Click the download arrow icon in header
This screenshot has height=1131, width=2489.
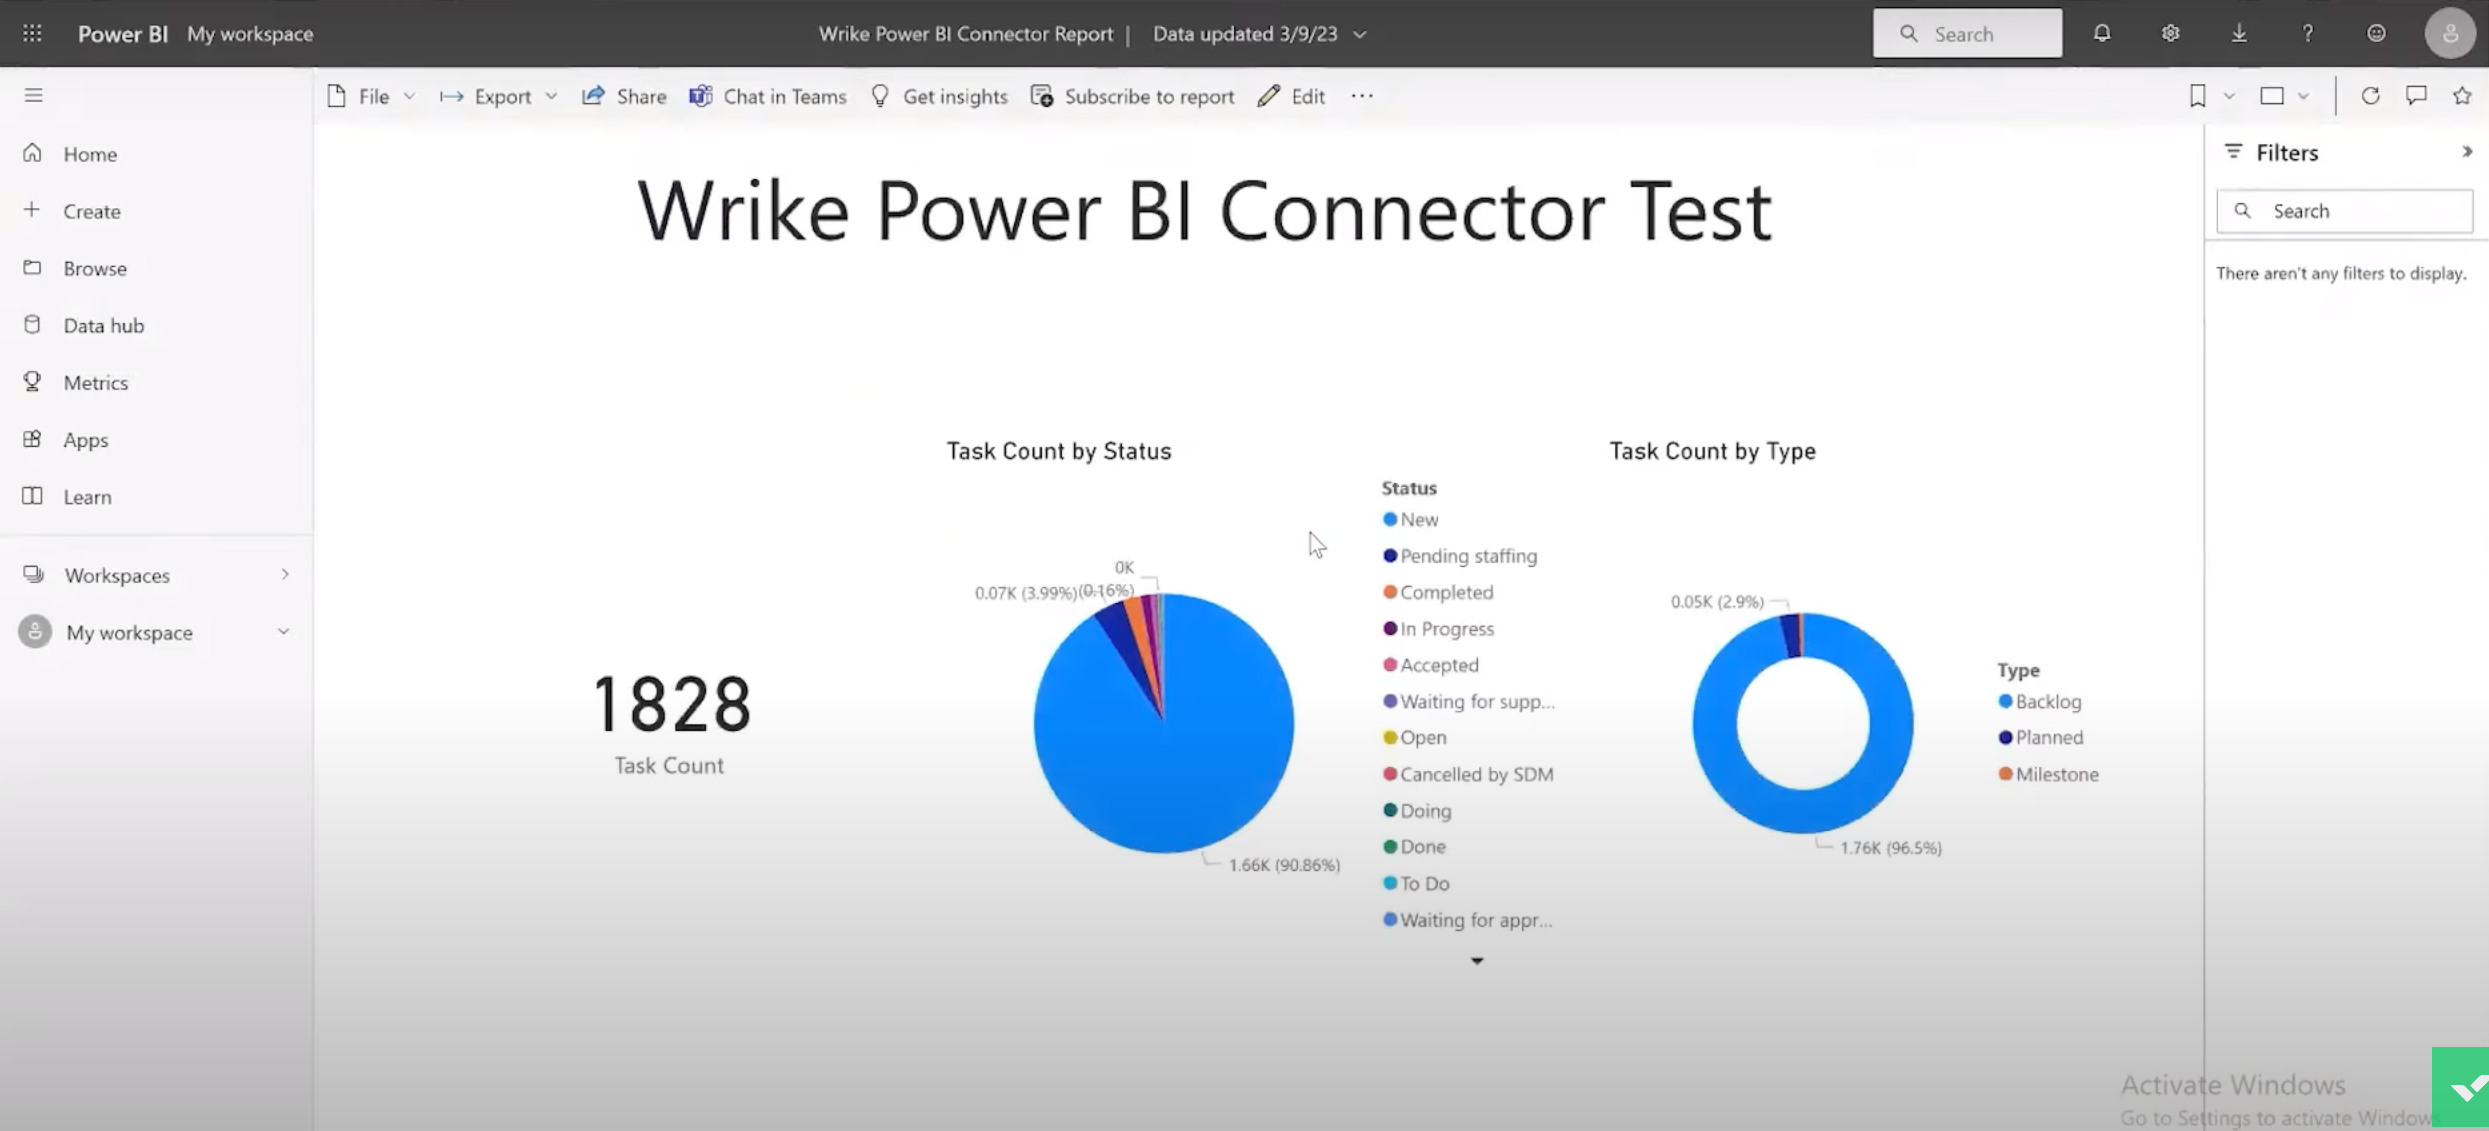coord(2239,33)
